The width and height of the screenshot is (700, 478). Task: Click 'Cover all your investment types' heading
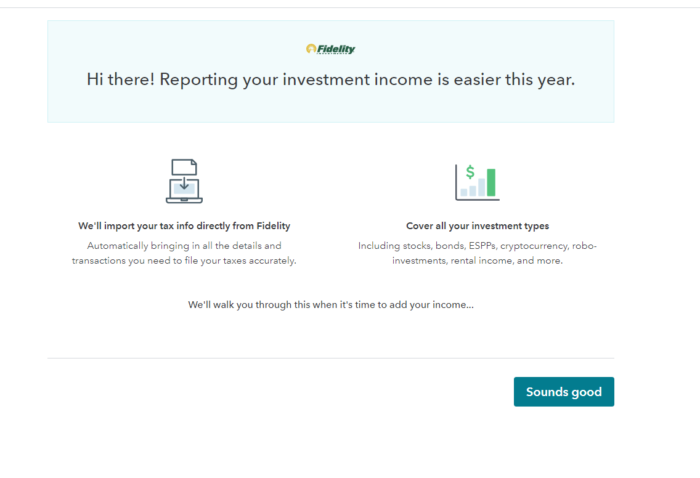click(477, 226)
